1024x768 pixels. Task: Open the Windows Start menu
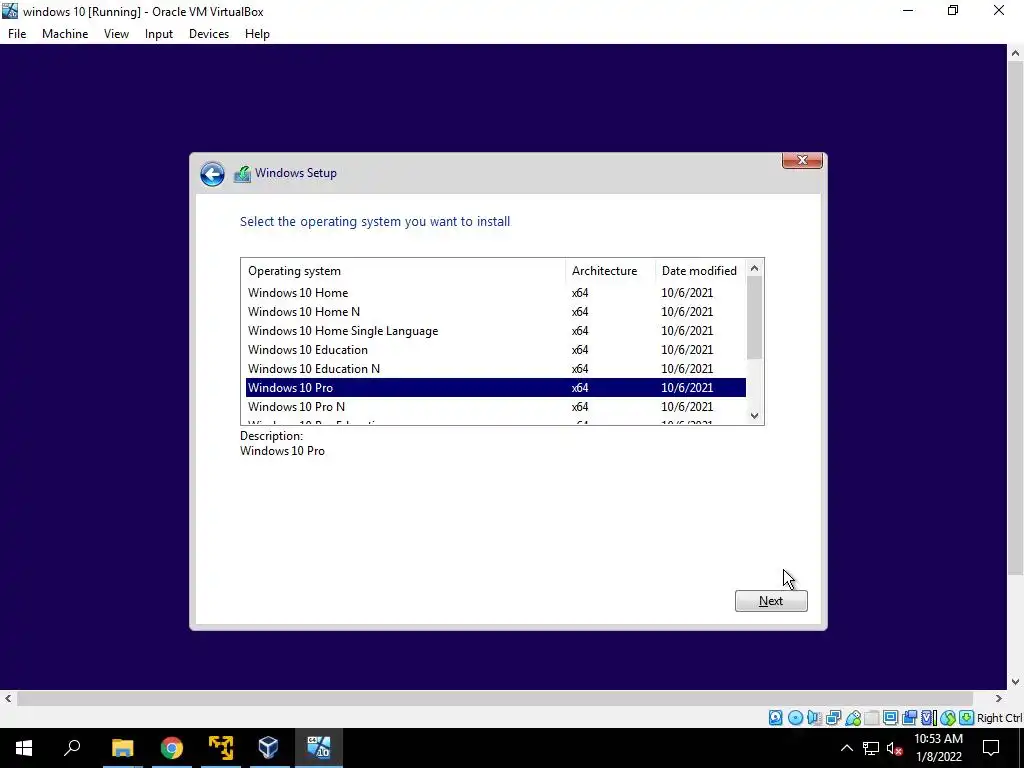(24, 747)
